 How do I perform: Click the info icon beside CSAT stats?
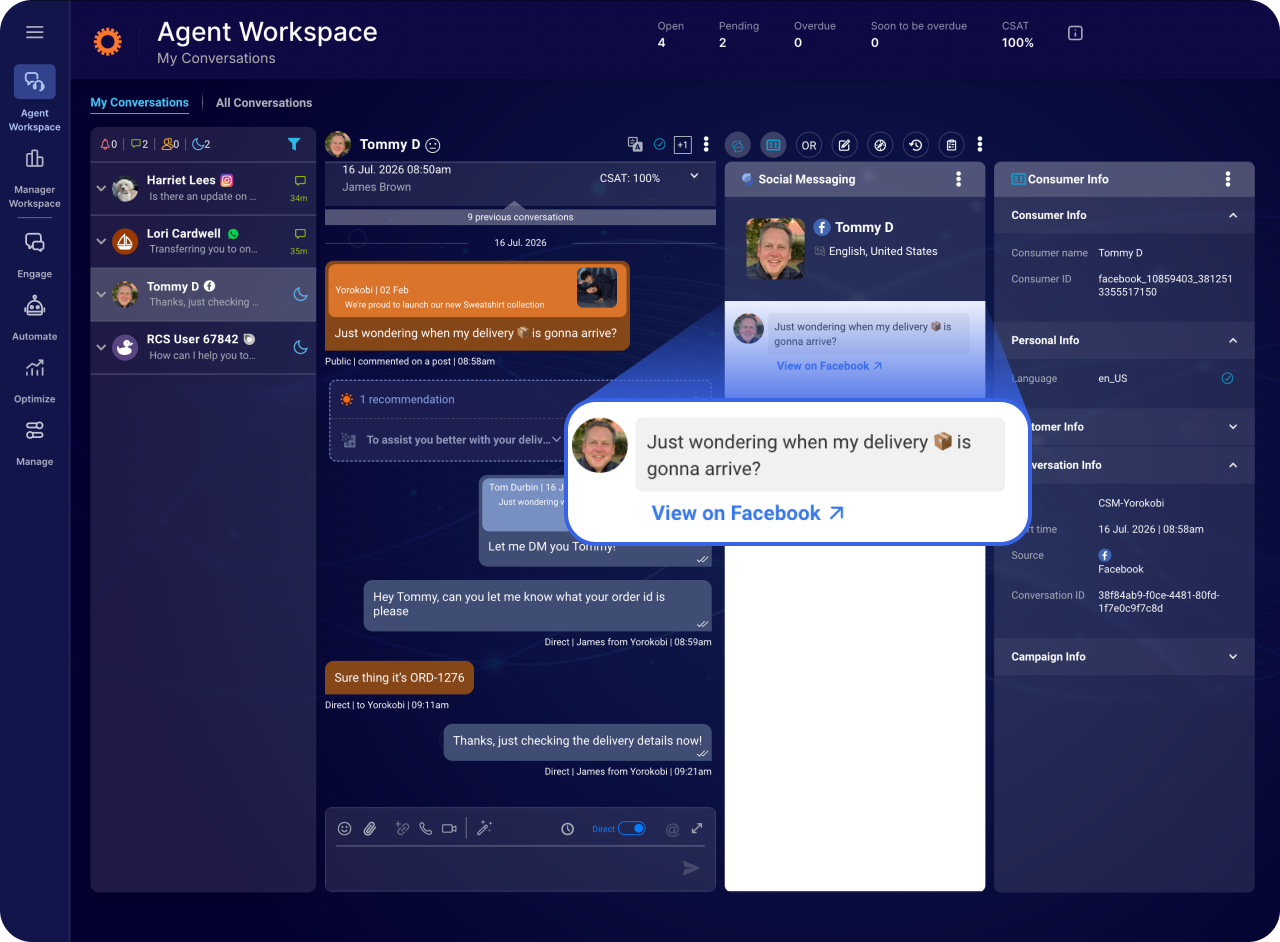click(x=1075, y=33)
